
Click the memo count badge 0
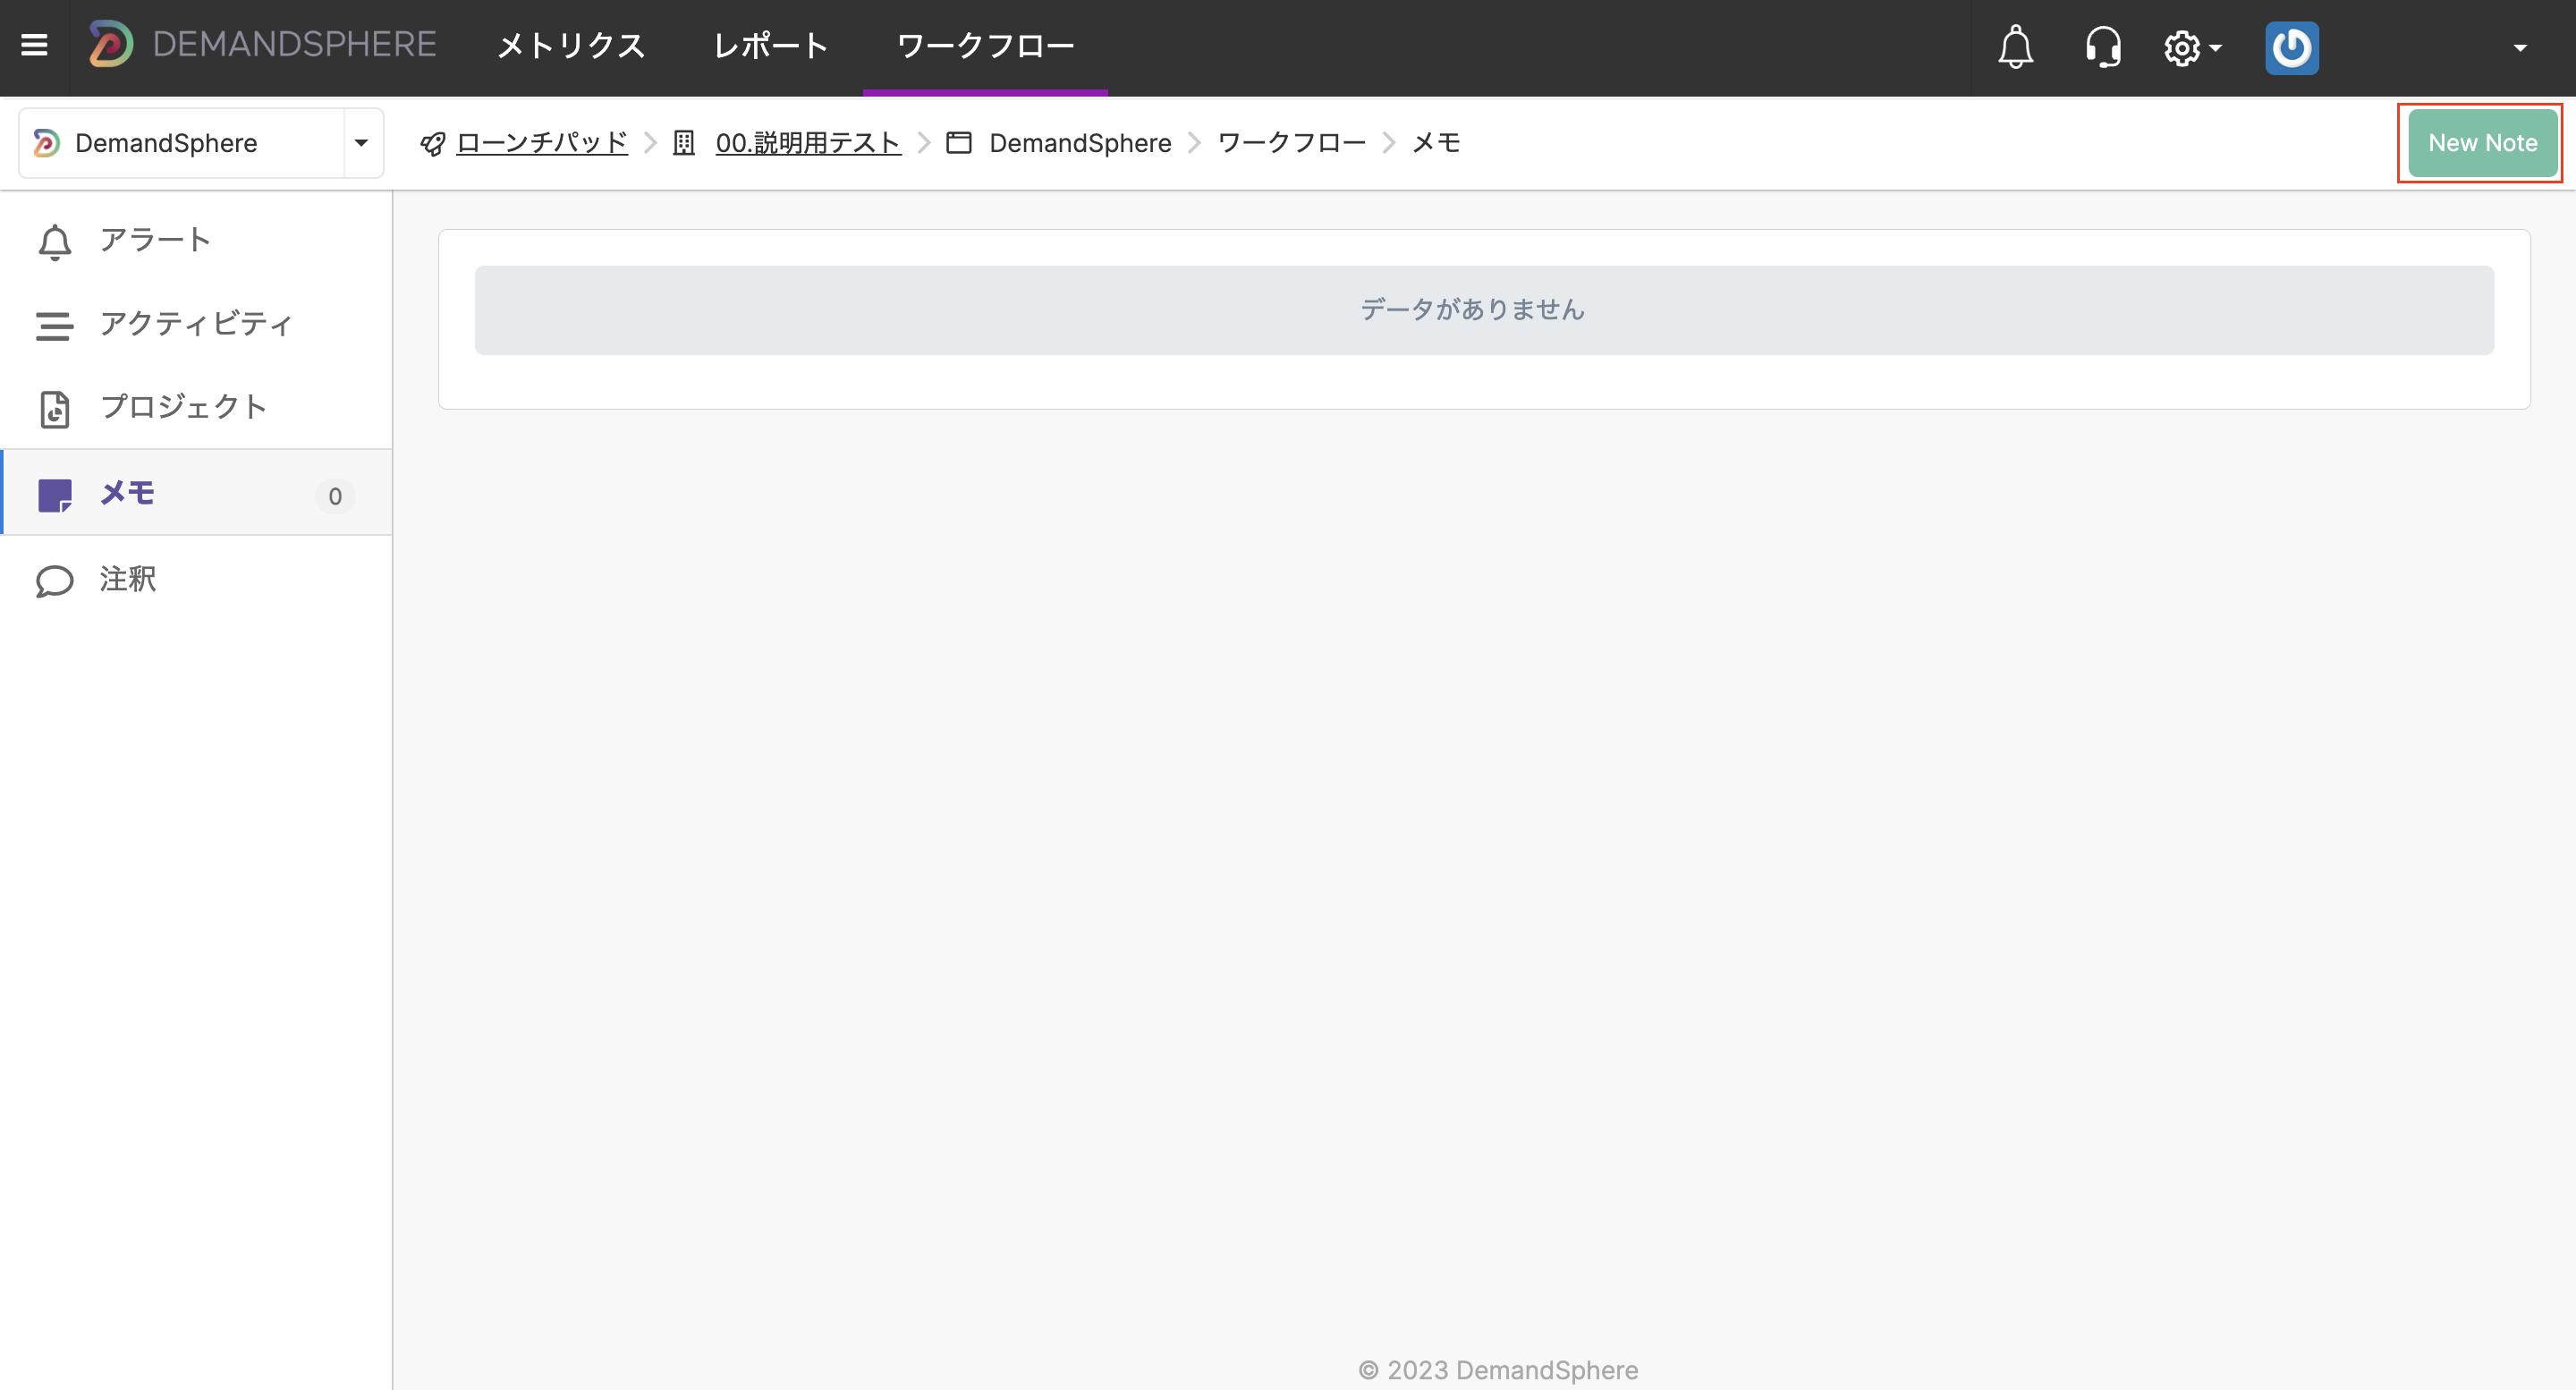coord(335,496)
